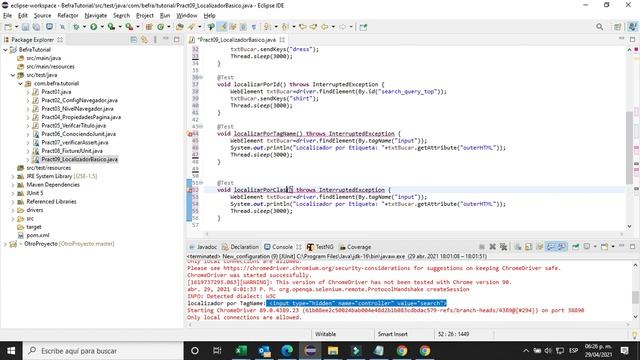Click the Windows Start button
Screen dimensions: 640x360
(x=11, y=351)
